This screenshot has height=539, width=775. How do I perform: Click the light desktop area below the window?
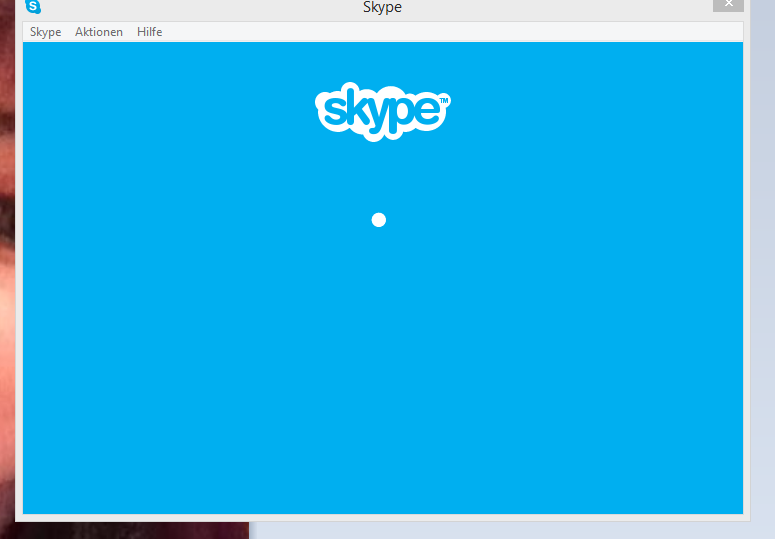[x=500, y=530]
